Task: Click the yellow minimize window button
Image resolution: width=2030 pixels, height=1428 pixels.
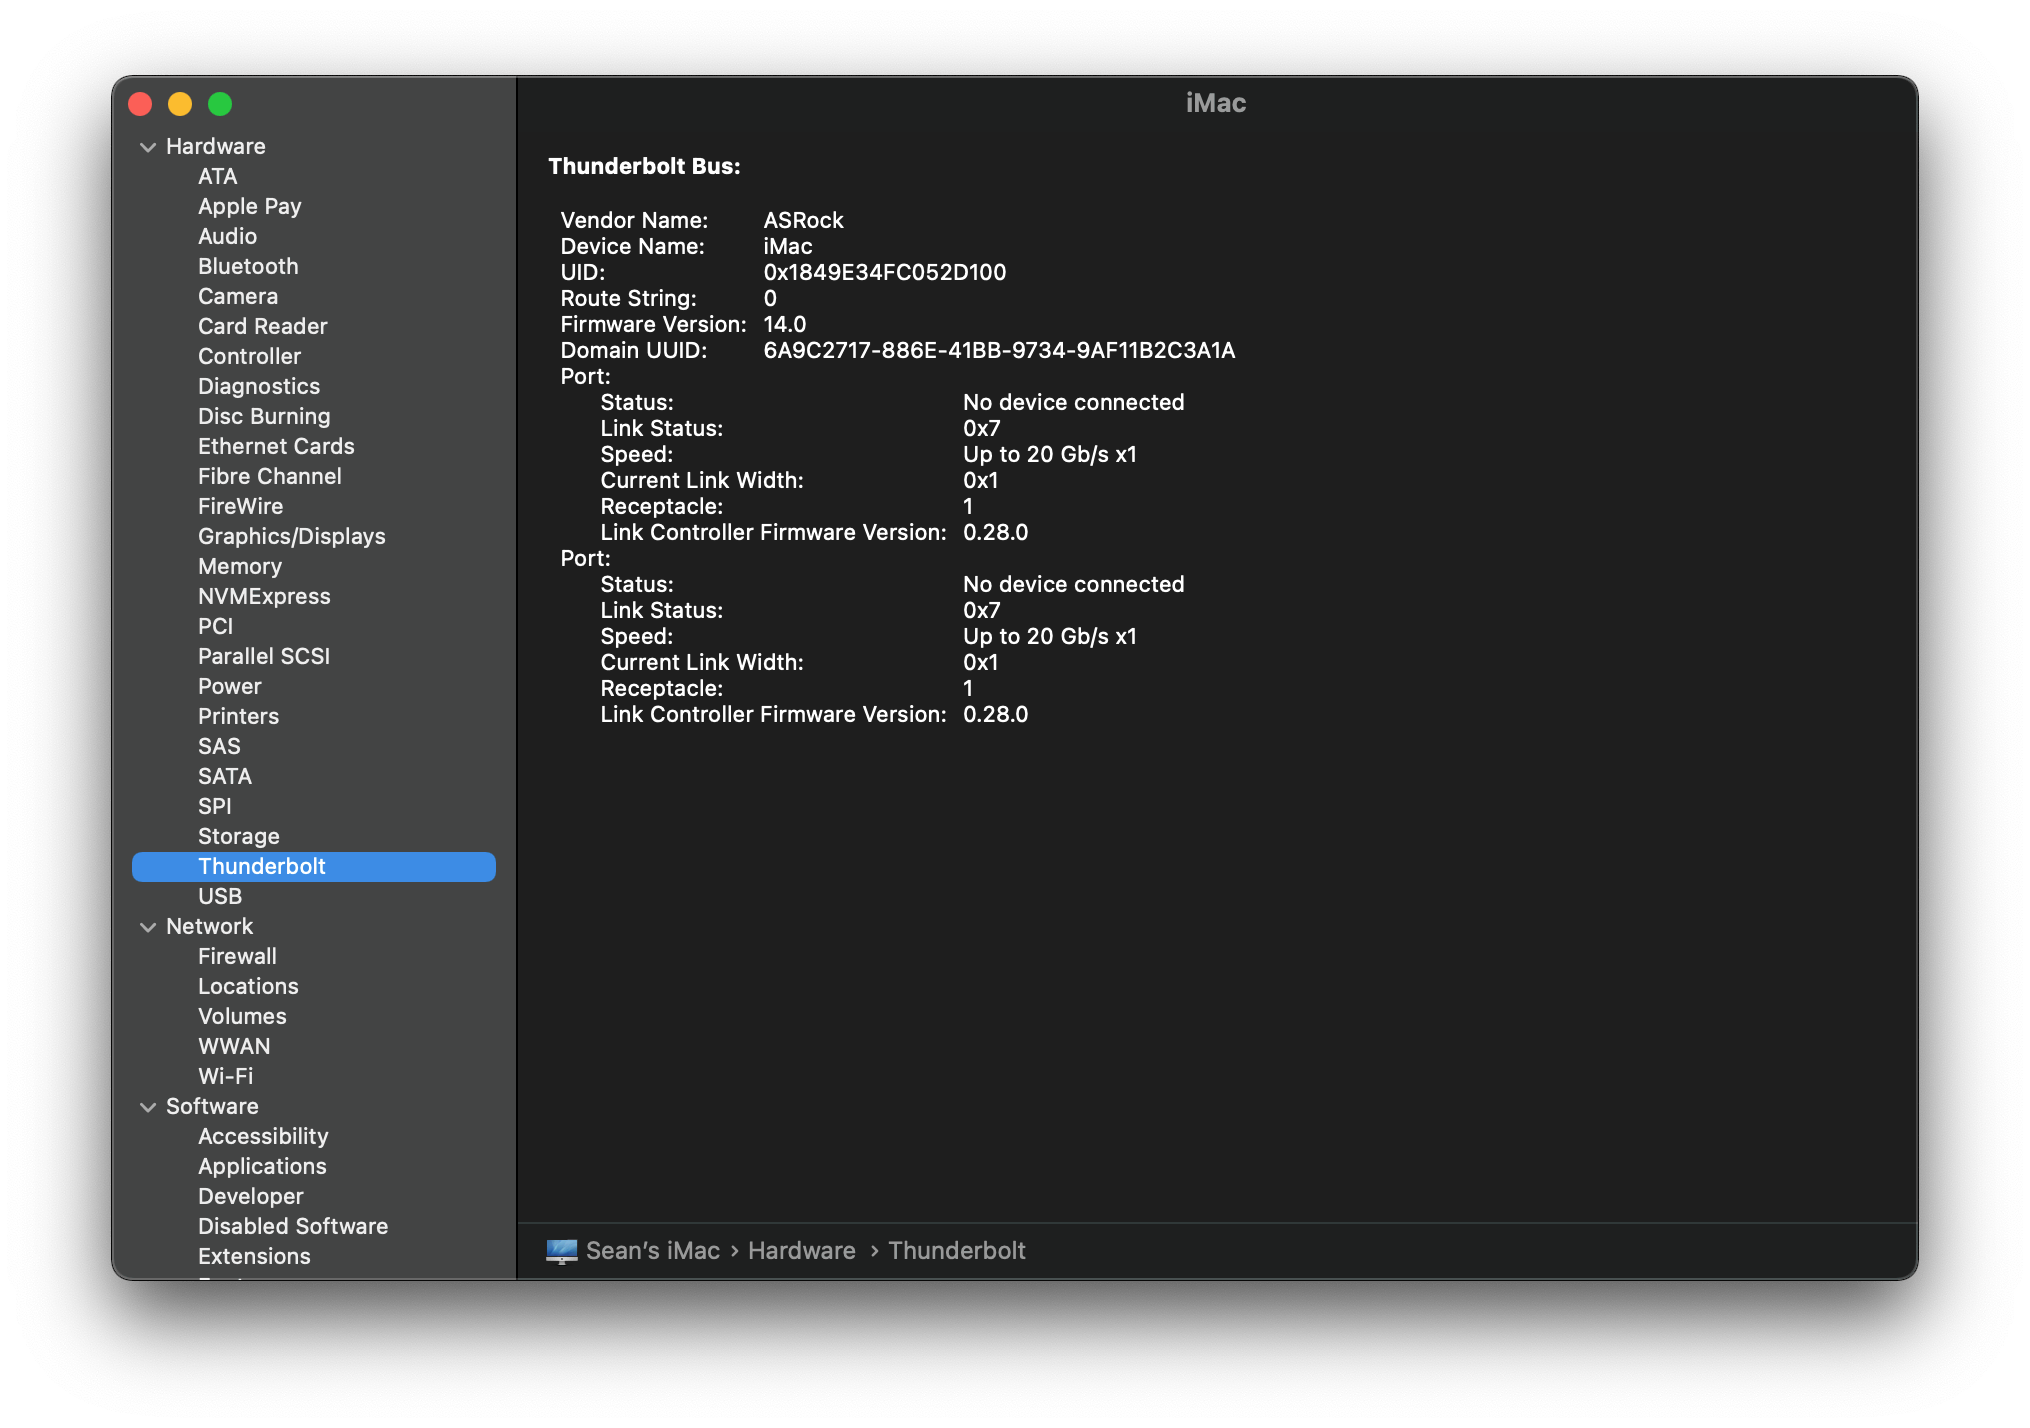Action: (180, 104)
